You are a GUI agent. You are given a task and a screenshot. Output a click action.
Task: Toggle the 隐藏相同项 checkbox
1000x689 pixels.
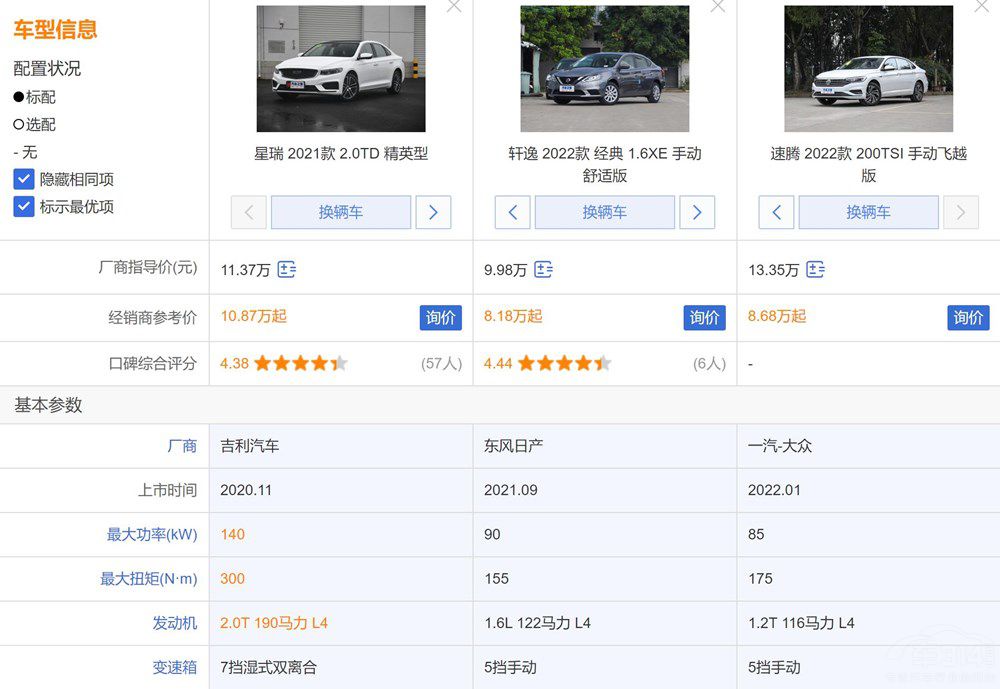(24, 179)
